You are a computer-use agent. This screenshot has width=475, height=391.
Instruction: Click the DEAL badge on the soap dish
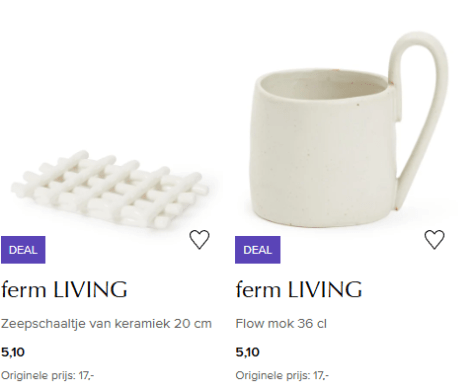(x=23, y=250)
